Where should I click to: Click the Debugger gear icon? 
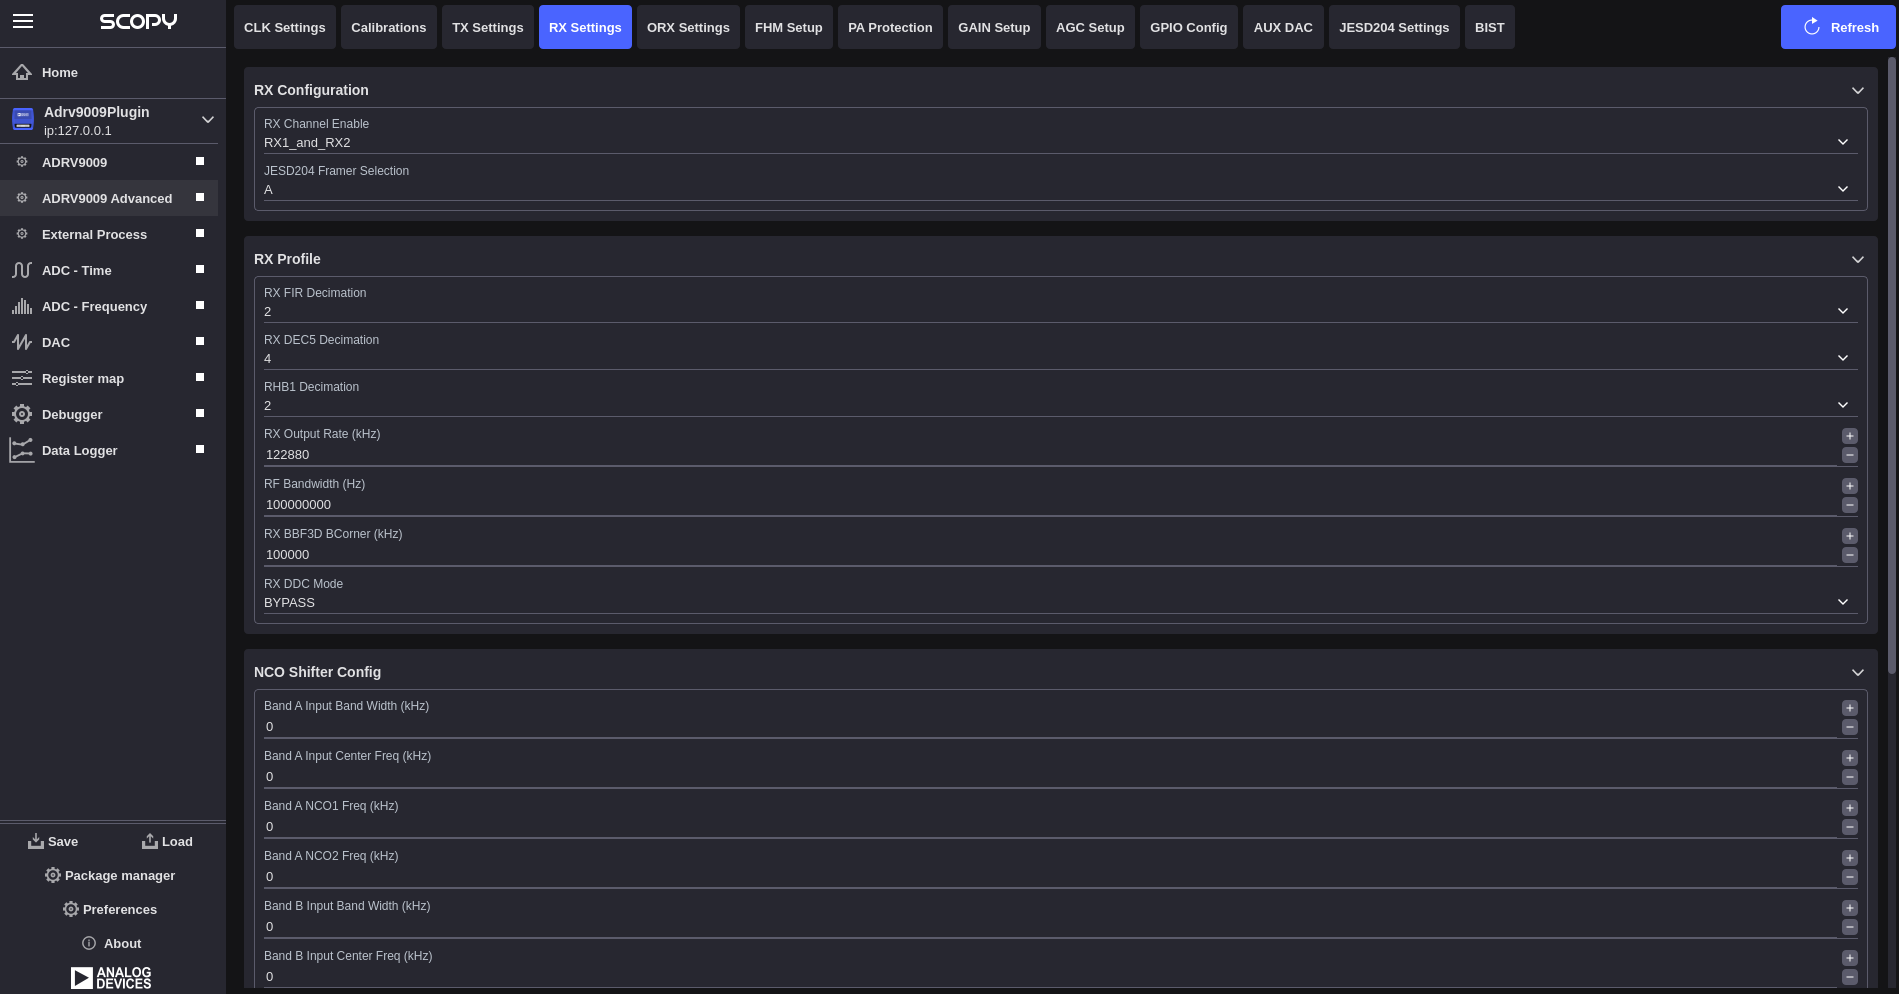22,414
